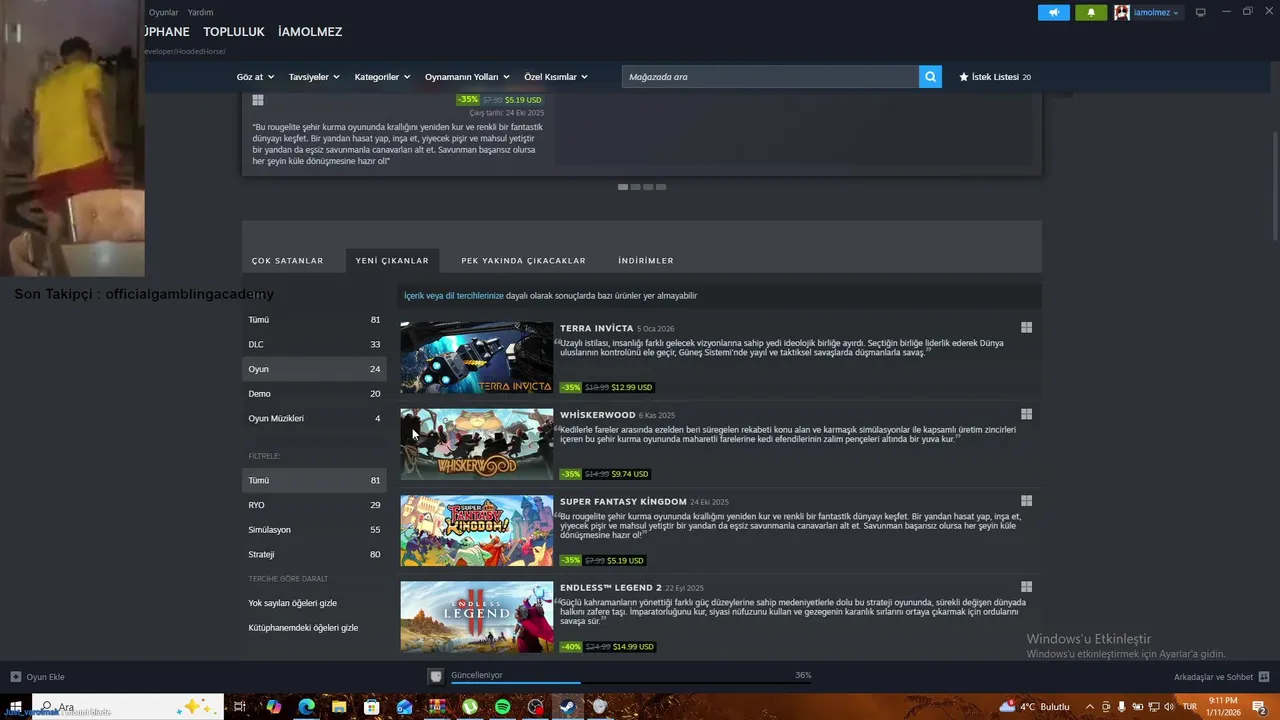Filter by RYO genre
Image resolution: width=1280 pixels, height=720 pixels.
314,505
